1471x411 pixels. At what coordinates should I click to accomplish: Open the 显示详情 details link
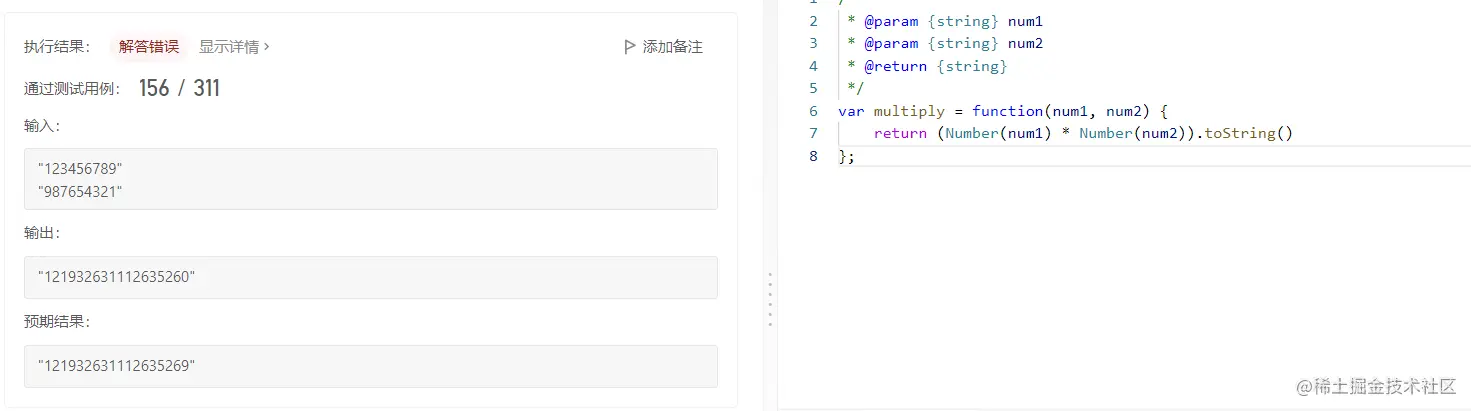tap(234, 46)
